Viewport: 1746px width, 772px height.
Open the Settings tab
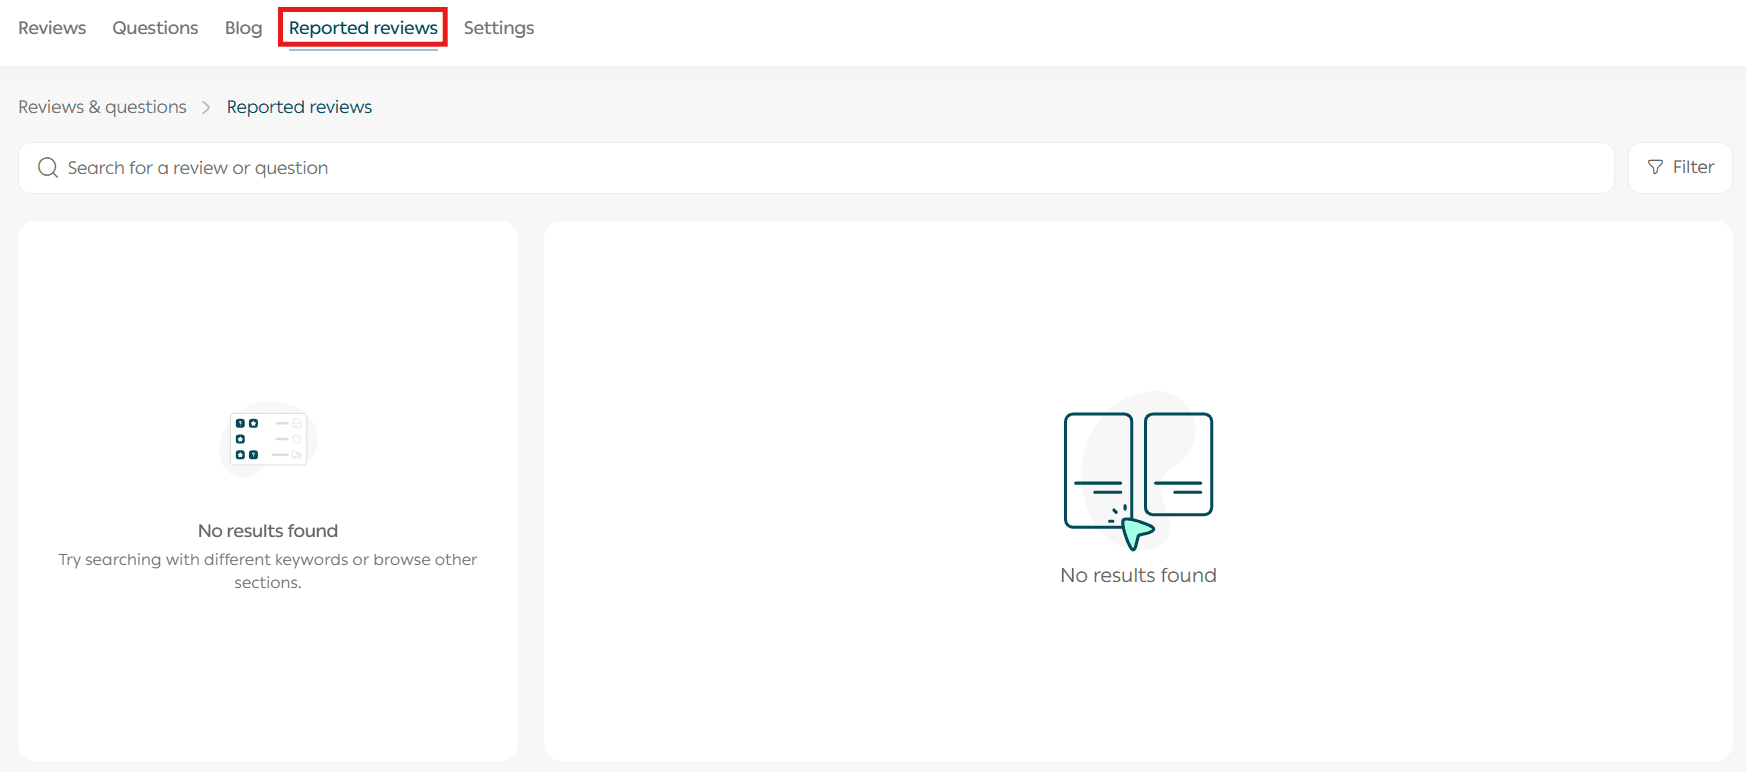click(x=498, y=28)
